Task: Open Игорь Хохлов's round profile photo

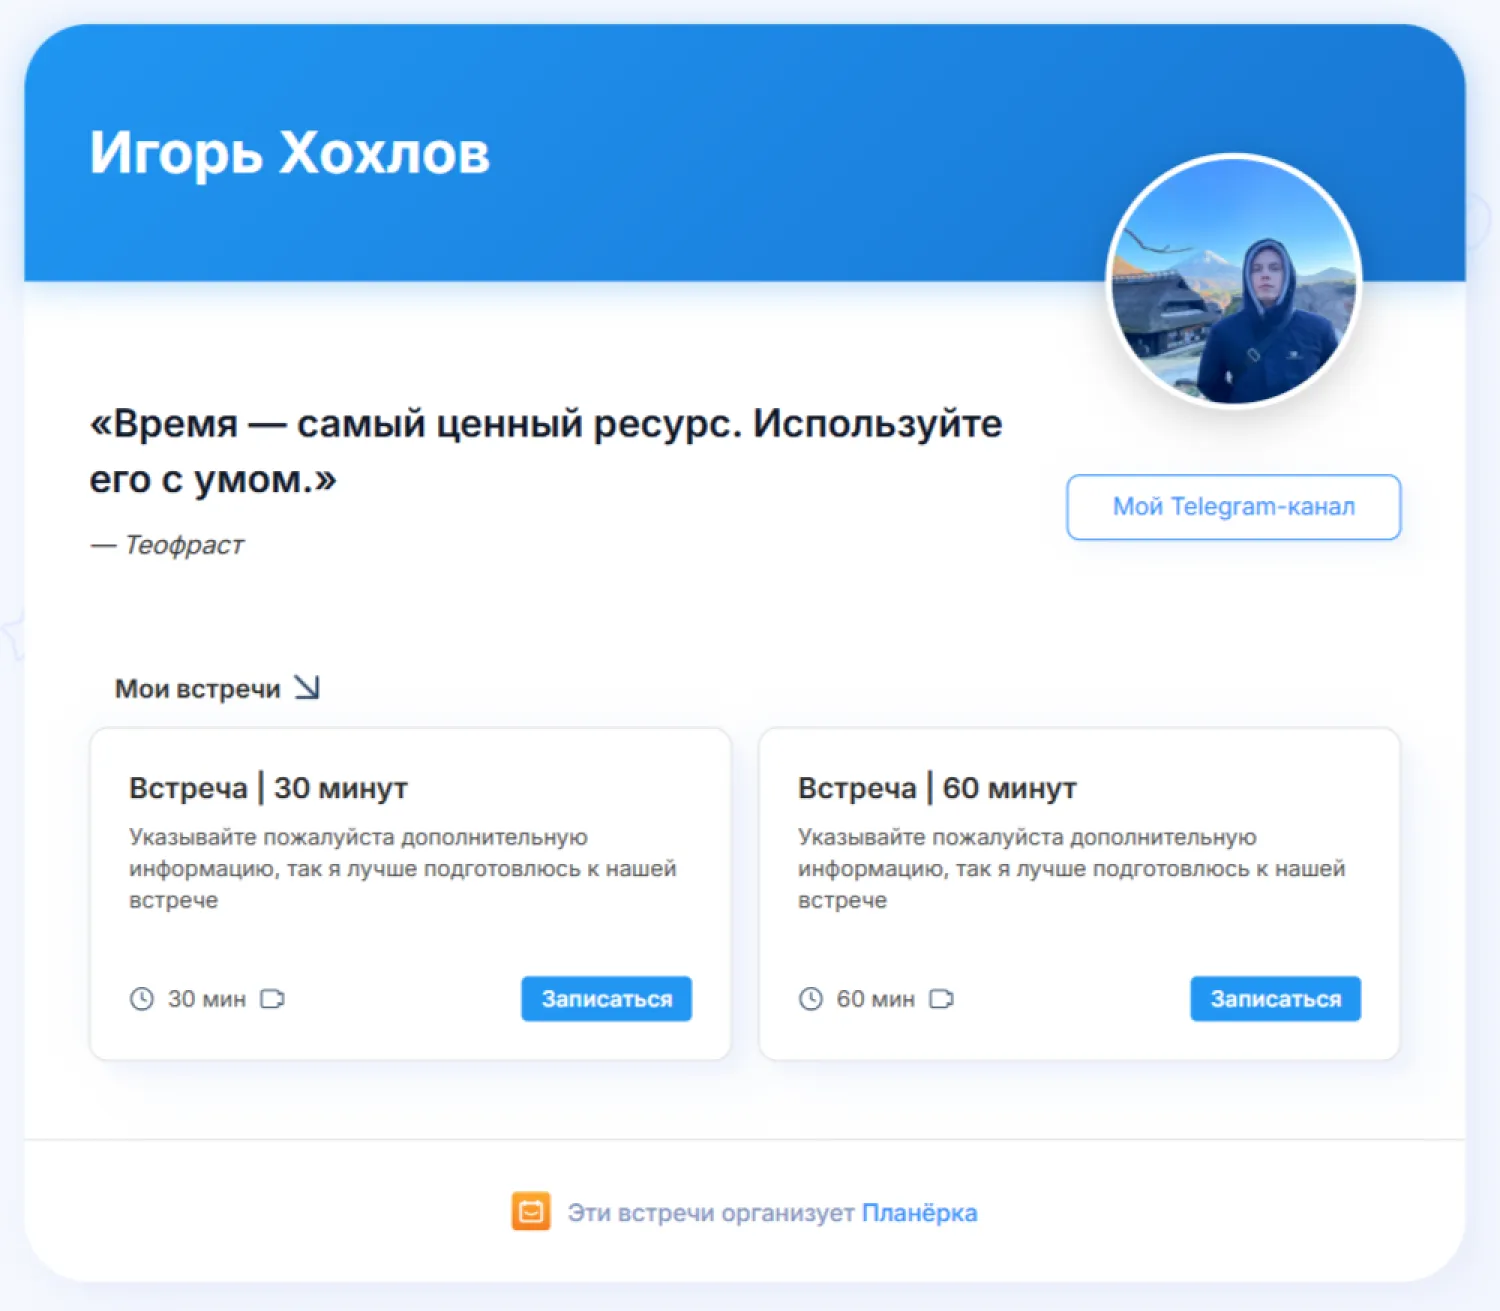Action: [1234, 281]
